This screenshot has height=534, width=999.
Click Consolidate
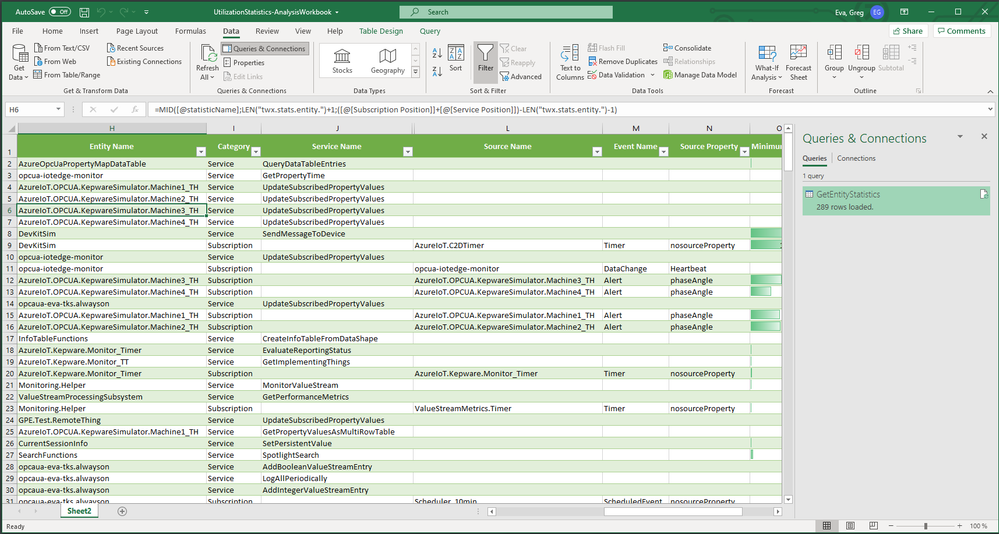[x=687, y=48]
